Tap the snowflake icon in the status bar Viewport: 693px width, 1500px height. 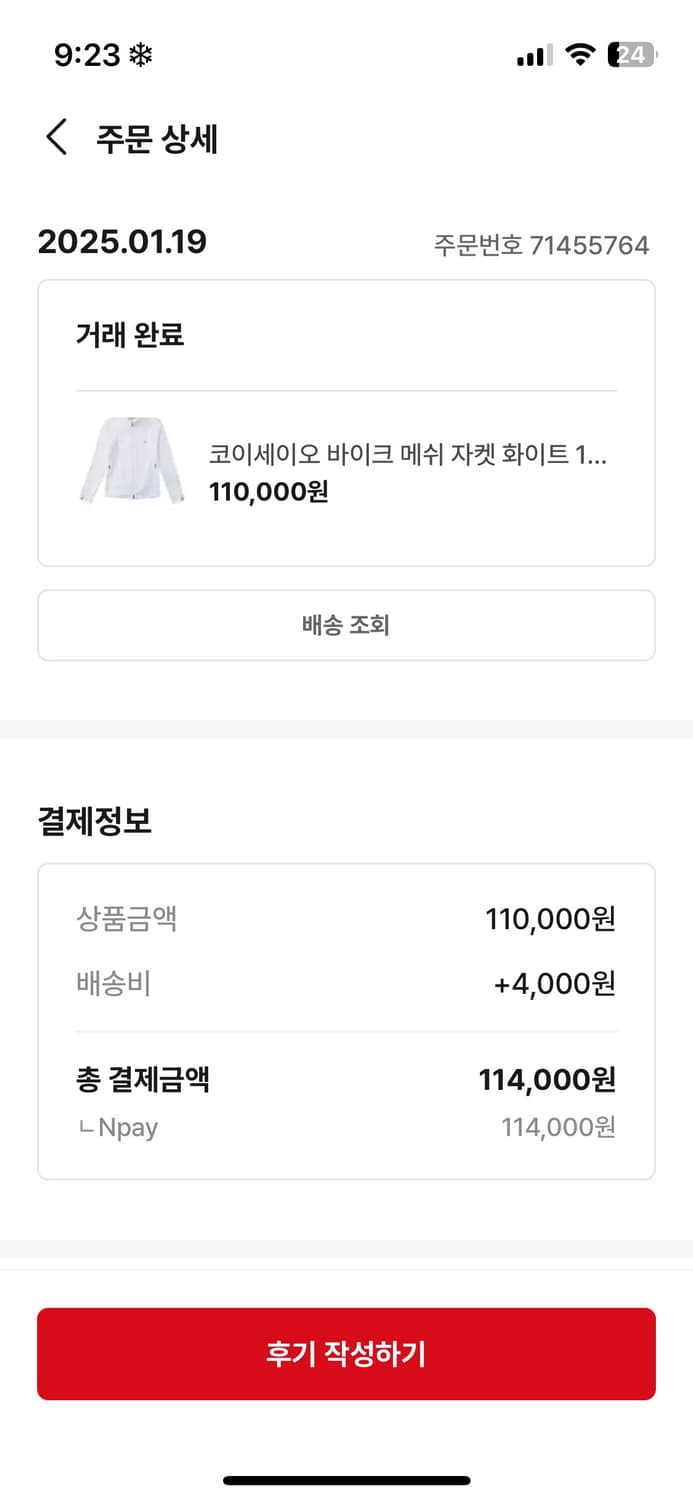coord(141,55)
